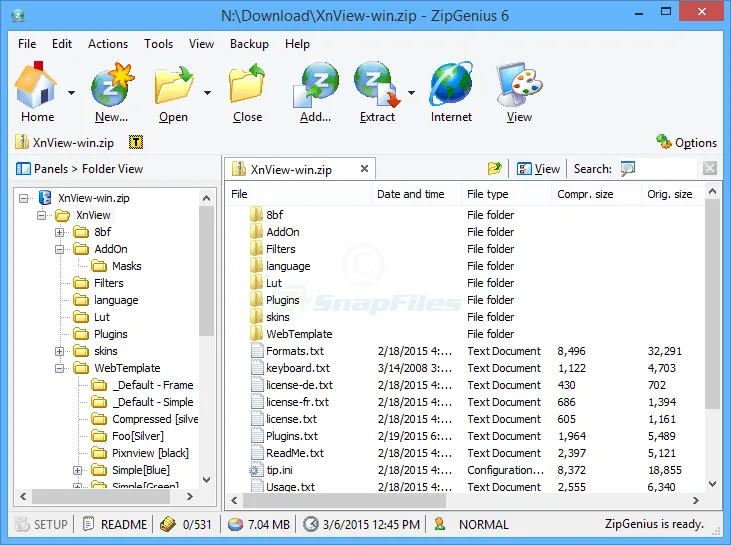Open the Extract button dropdown arrow
Viewport: 731px width, 545px height.
(411, 93)
